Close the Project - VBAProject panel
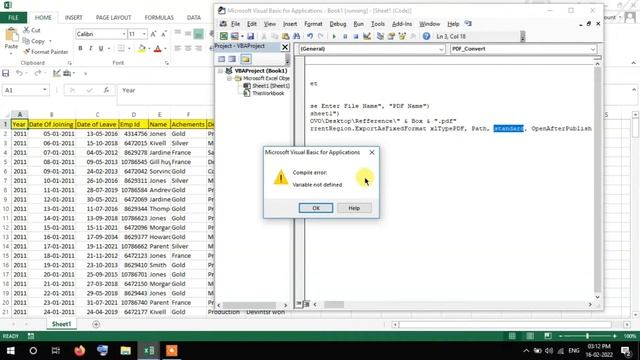Viewport: 640px width, 360px height. 285,47
